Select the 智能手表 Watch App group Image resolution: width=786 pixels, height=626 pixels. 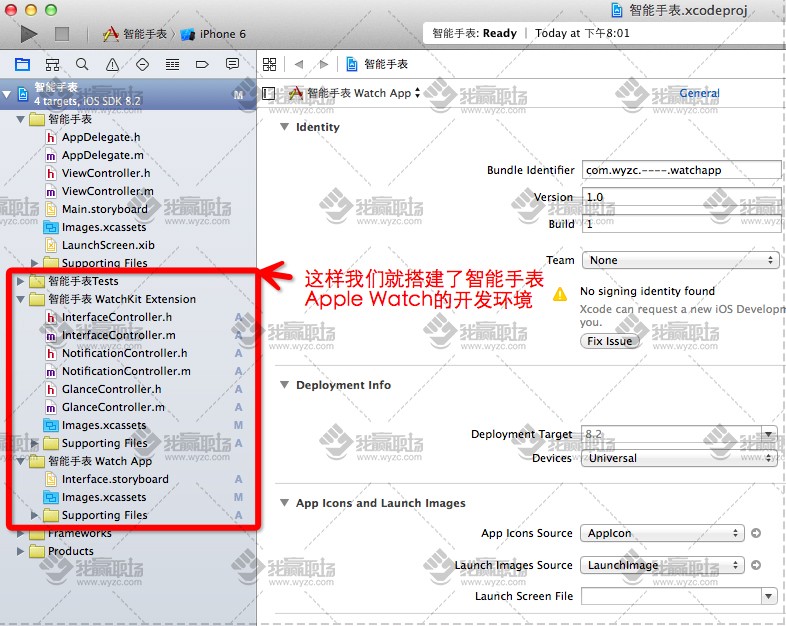(99, 461)
